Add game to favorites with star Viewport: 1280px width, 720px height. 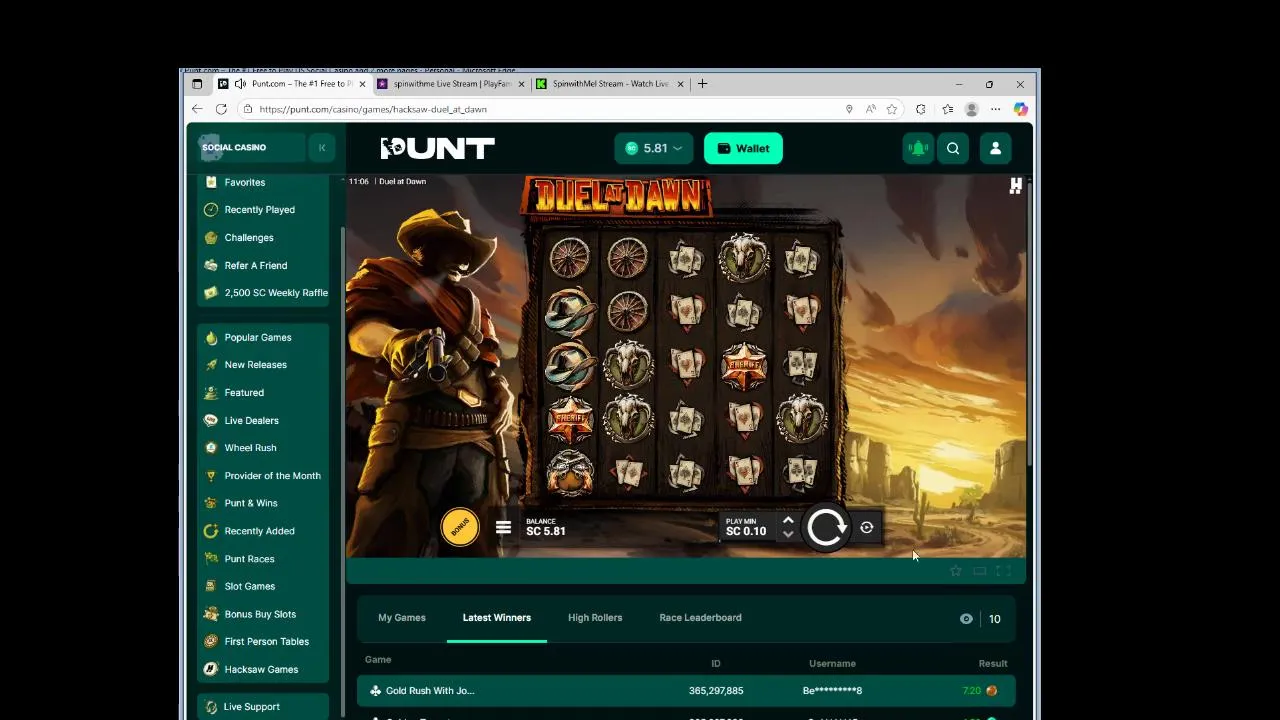(x=956, y=571)
